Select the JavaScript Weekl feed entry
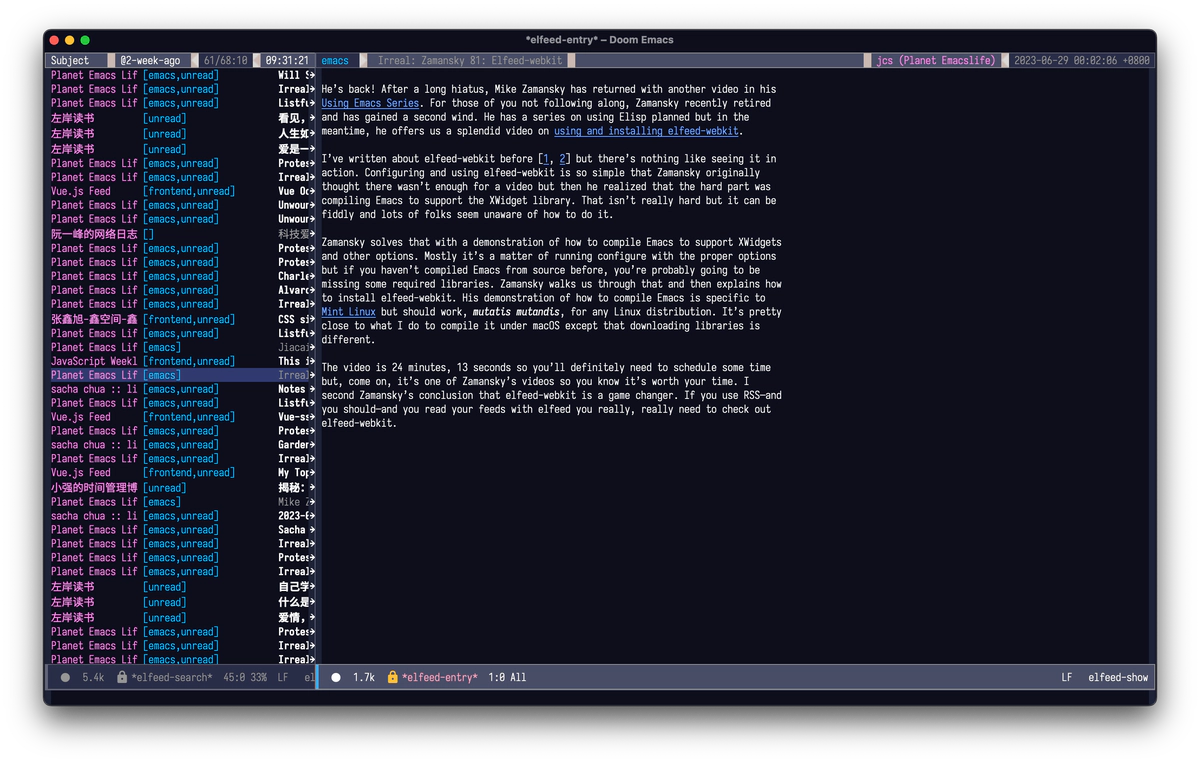Image resolution: width=1200 pixels, height=763 pixels. [x=94, y=361]
